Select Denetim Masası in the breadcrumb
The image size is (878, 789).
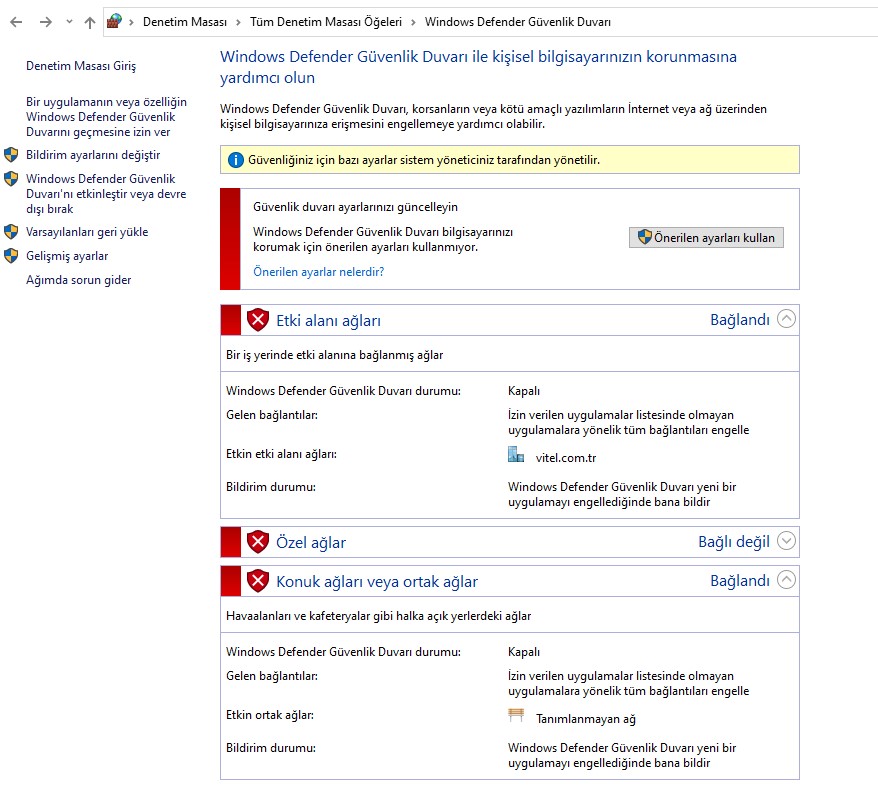coord(185,22)
